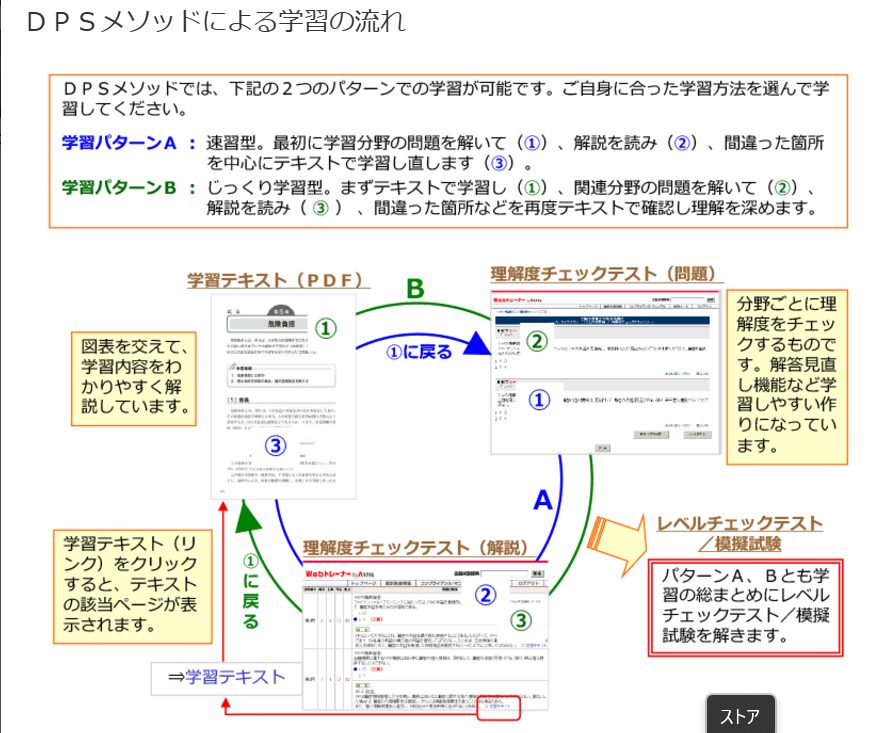Click the large green B pattern letter
The image size is (894, 733).
coord(414,289)
